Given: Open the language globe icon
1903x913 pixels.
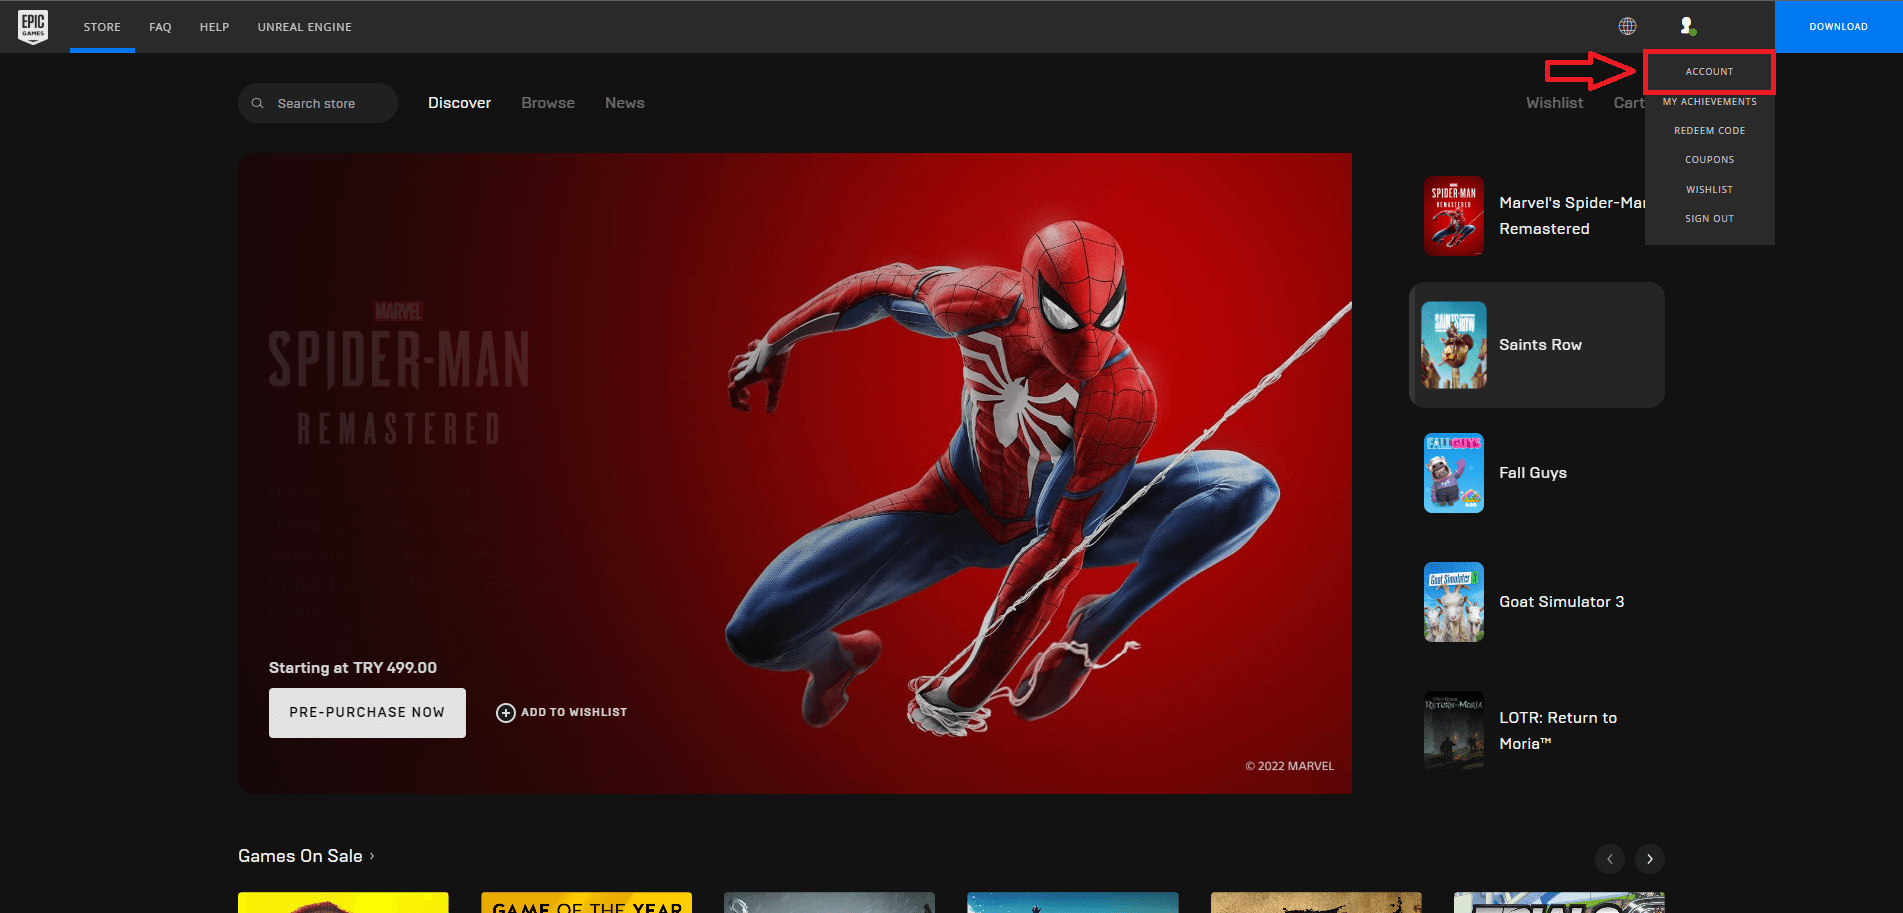Looking at the screenshot, I should pyautogui.click(x=1628, y=26).
